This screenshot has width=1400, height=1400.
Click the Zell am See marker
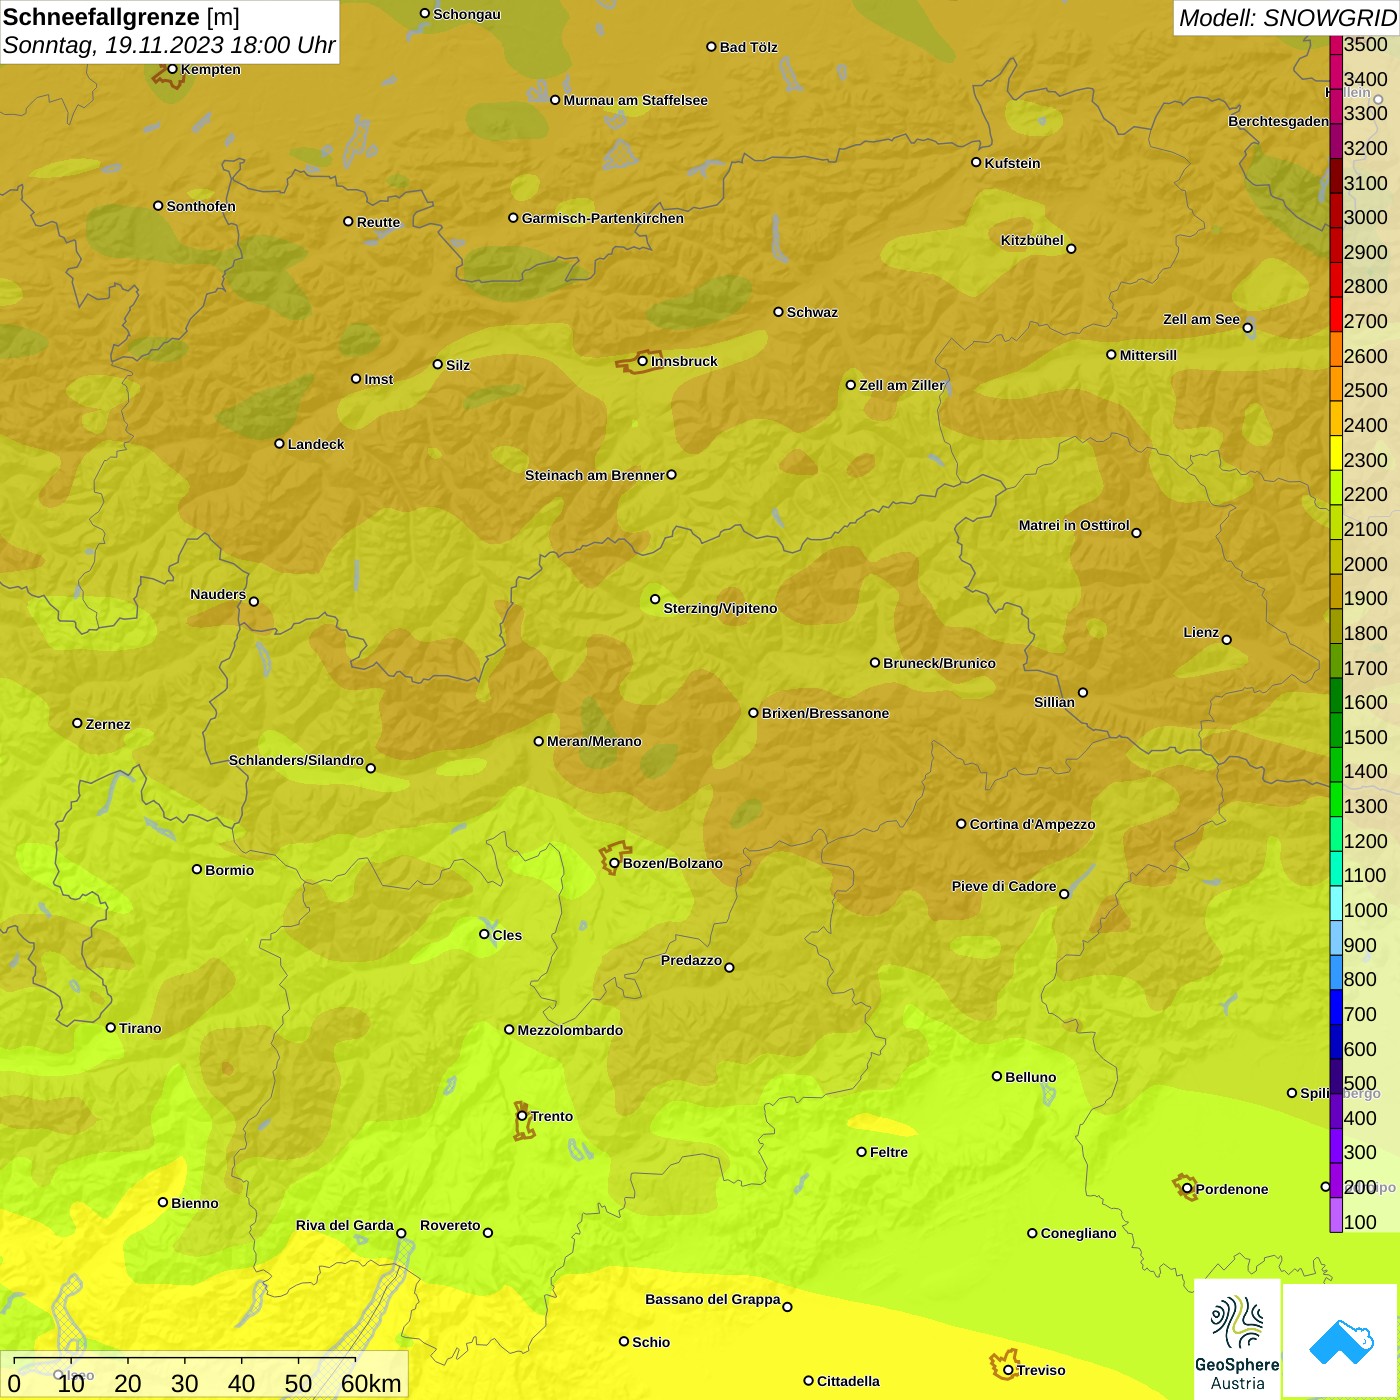1248,328
